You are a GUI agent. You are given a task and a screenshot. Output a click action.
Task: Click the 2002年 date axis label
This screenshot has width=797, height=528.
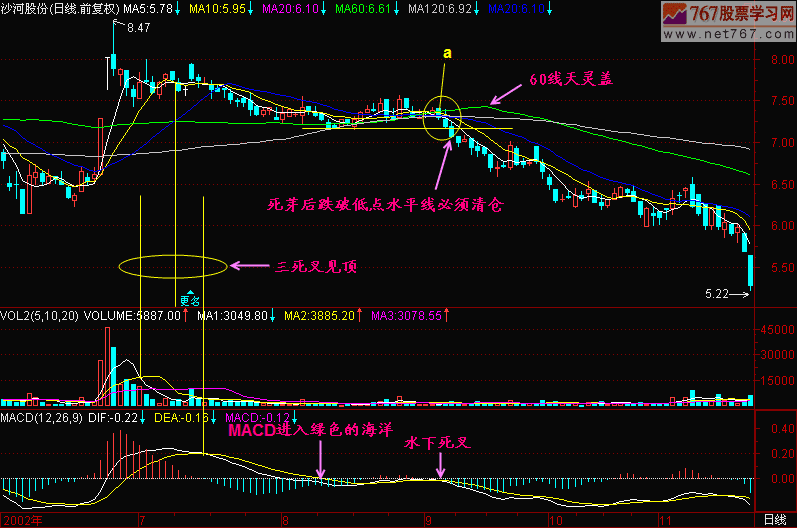pos(20,519)
